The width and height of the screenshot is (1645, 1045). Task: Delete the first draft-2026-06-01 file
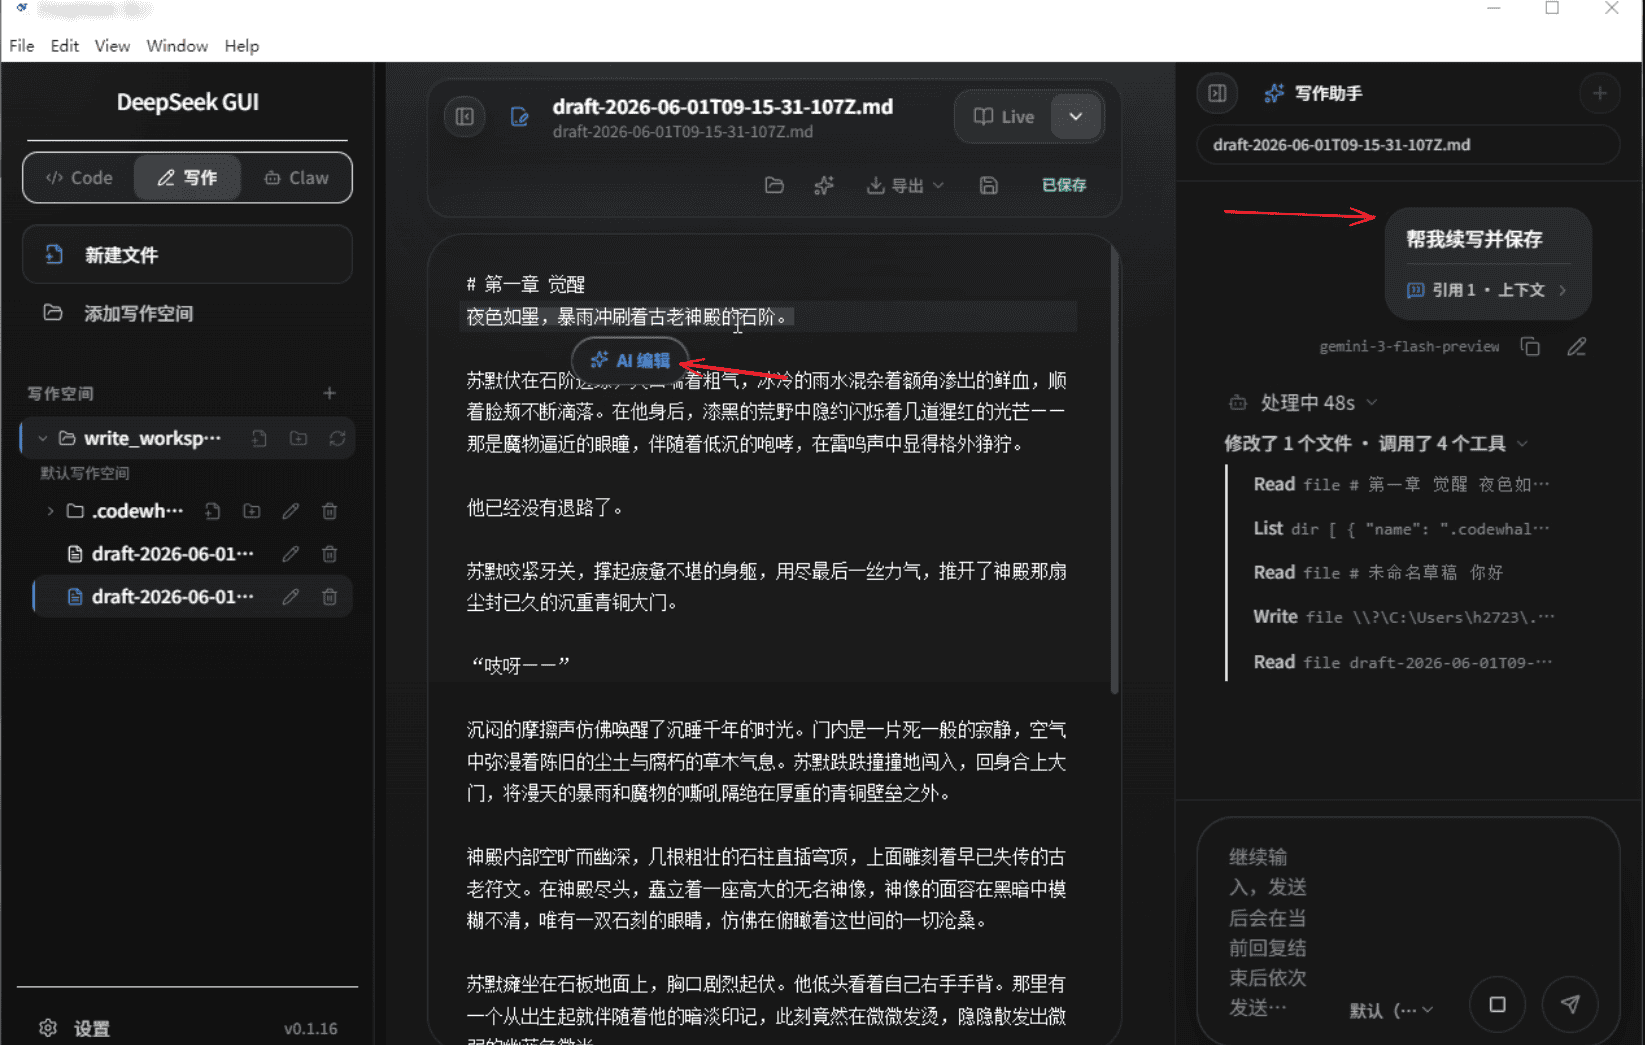pos(329,554)
